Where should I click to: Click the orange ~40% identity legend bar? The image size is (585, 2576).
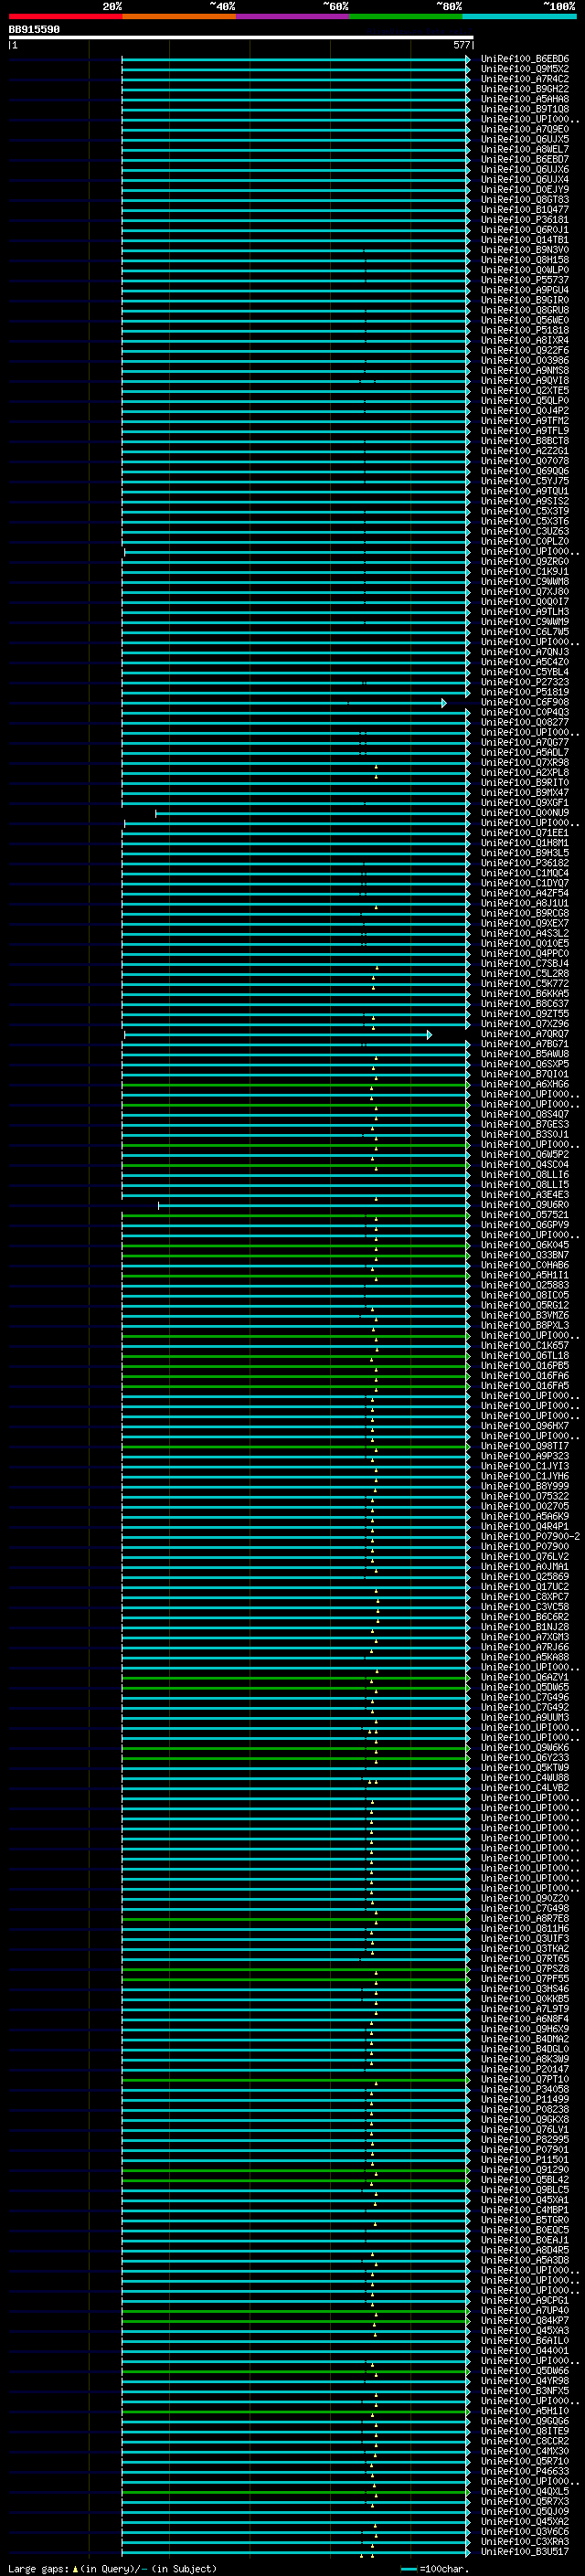(x=179, y=16)
